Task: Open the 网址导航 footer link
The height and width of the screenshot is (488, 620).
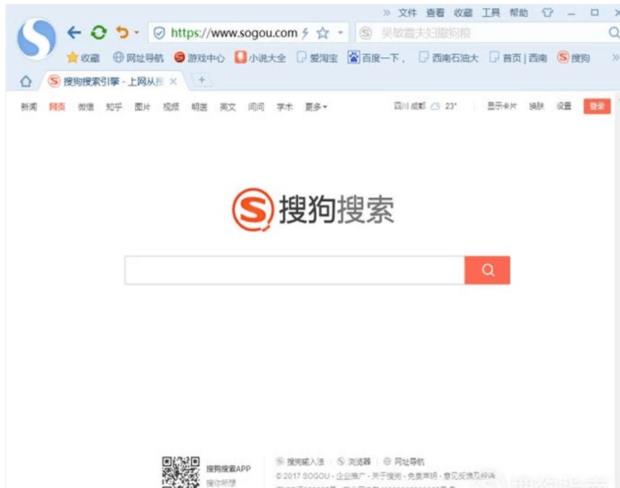Action: (x=404, y=462)
